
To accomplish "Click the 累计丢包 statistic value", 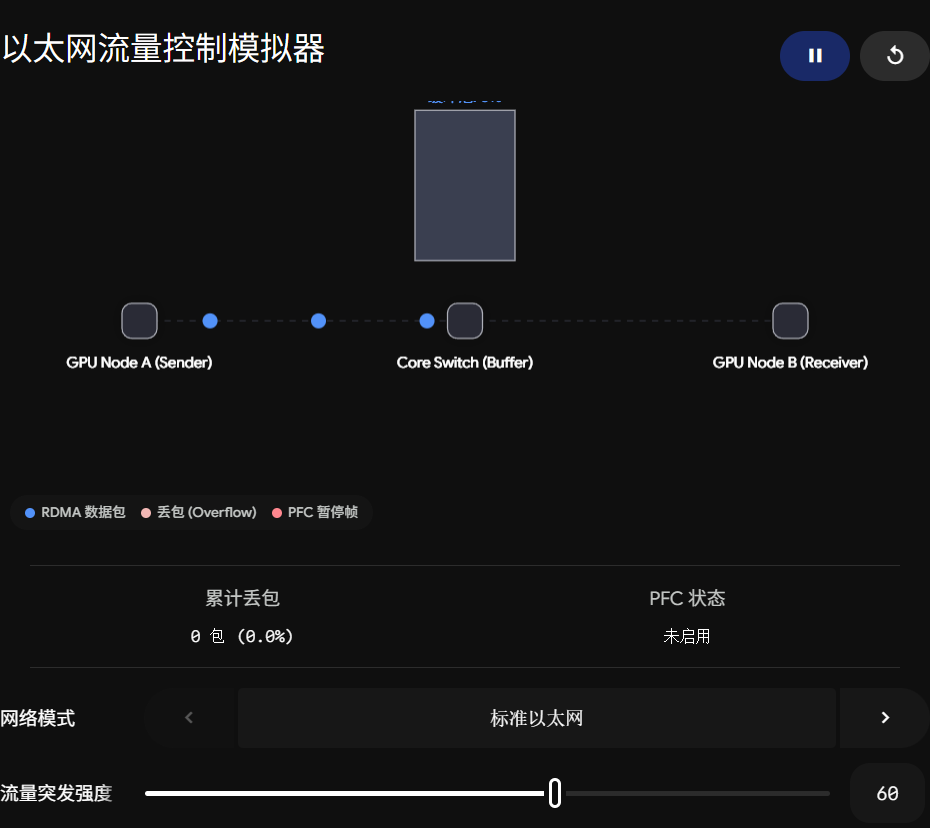I will pos(242,636).
